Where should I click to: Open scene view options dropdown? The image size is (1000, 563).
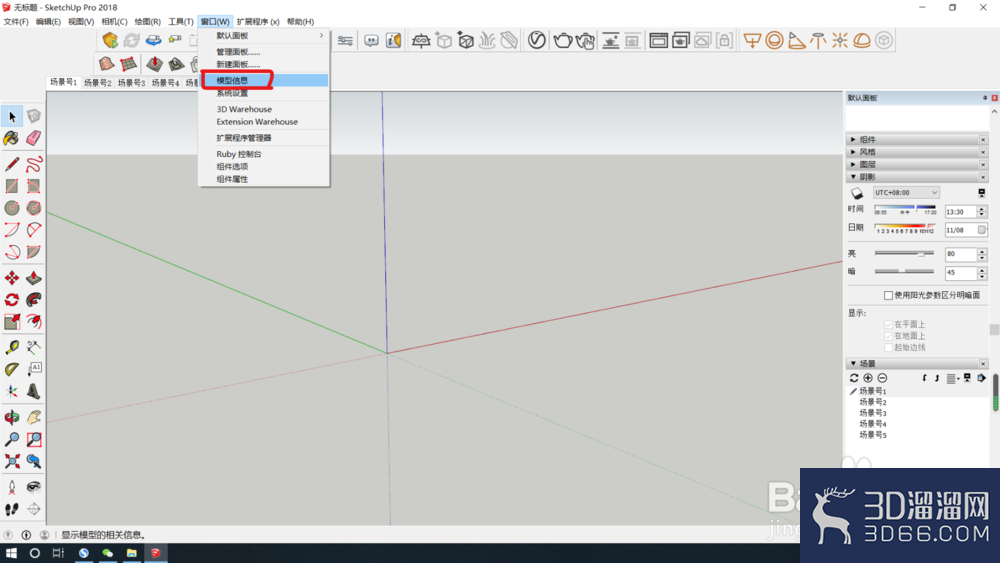tap(953, 379)
